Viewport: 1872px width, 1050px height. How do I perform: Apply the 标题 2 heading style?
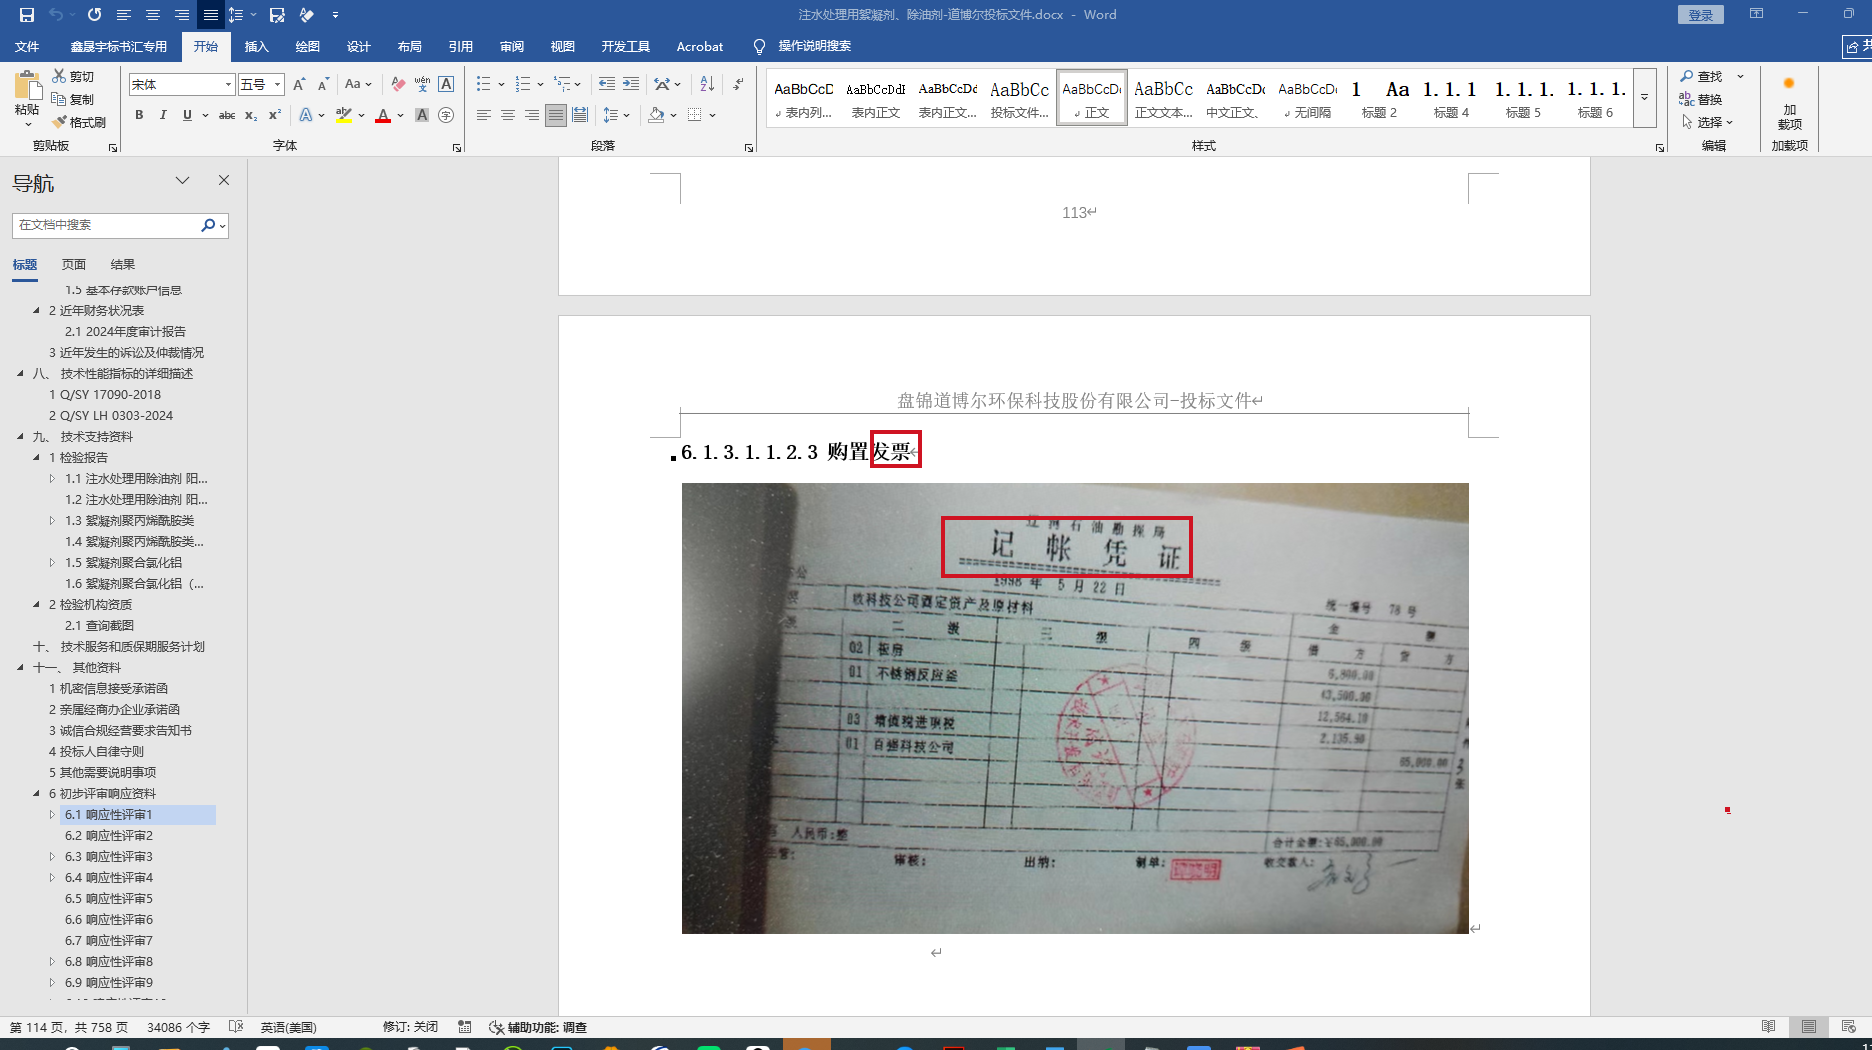click(1379, 98)
